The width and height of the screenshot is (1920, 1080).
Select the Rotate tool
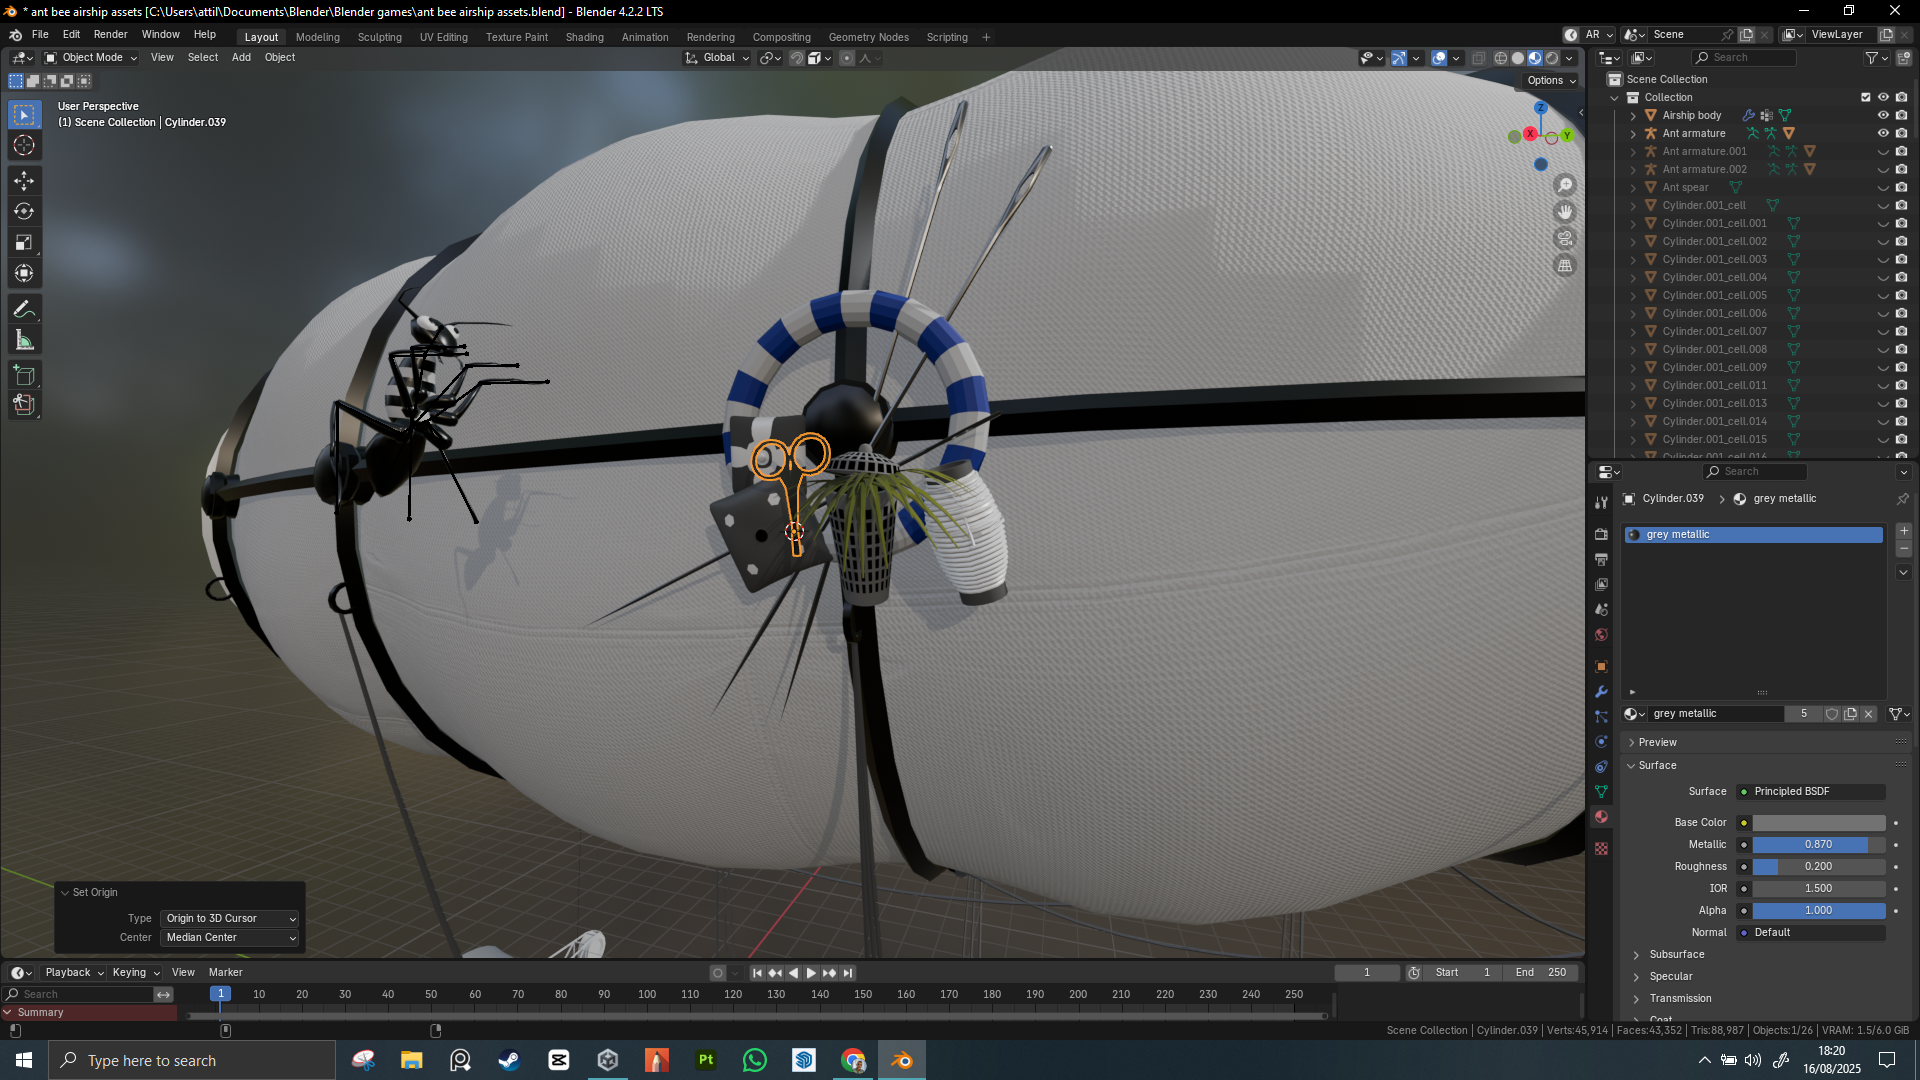24,211
